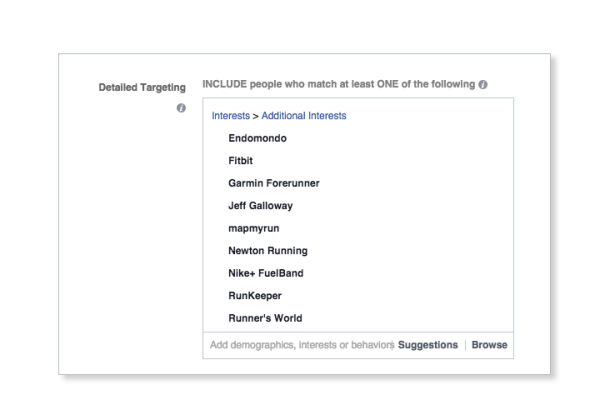Select the Fitbit interest
Image resolution: width=600 pixels, height=420 pixels.
[240, 161]
